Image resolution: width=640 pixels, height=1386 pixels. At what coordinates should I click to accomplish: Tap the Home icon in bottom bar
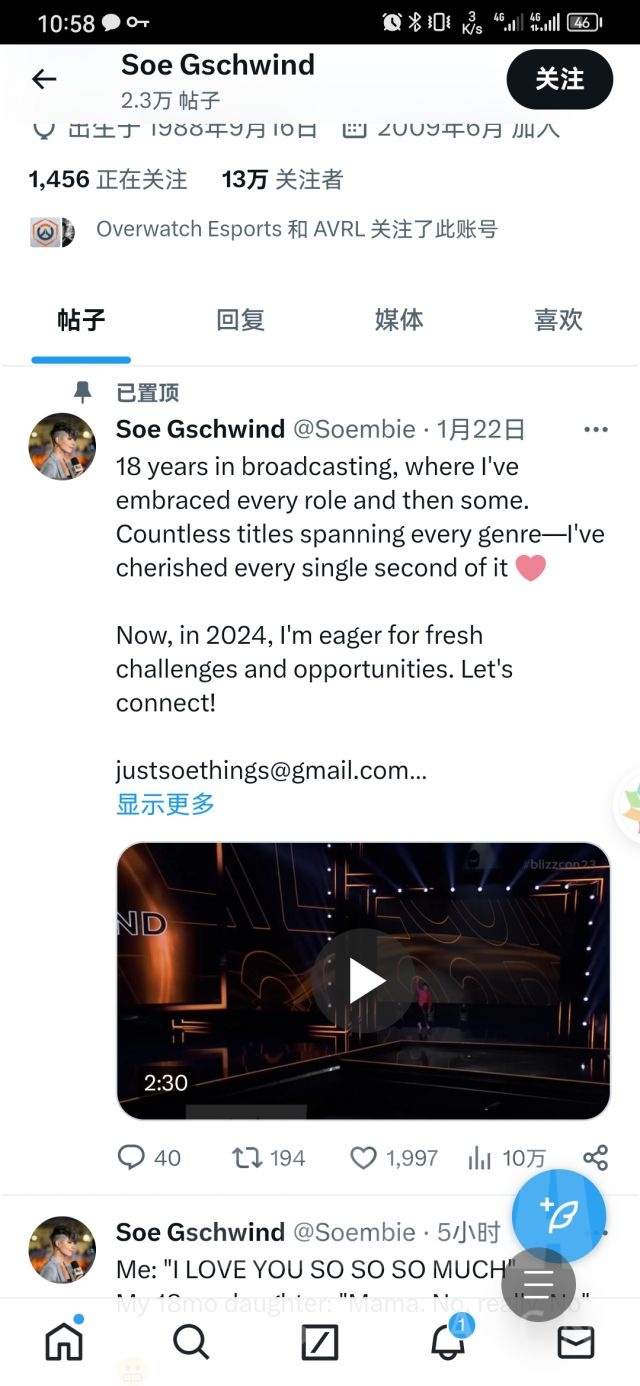coord(62,1344)
